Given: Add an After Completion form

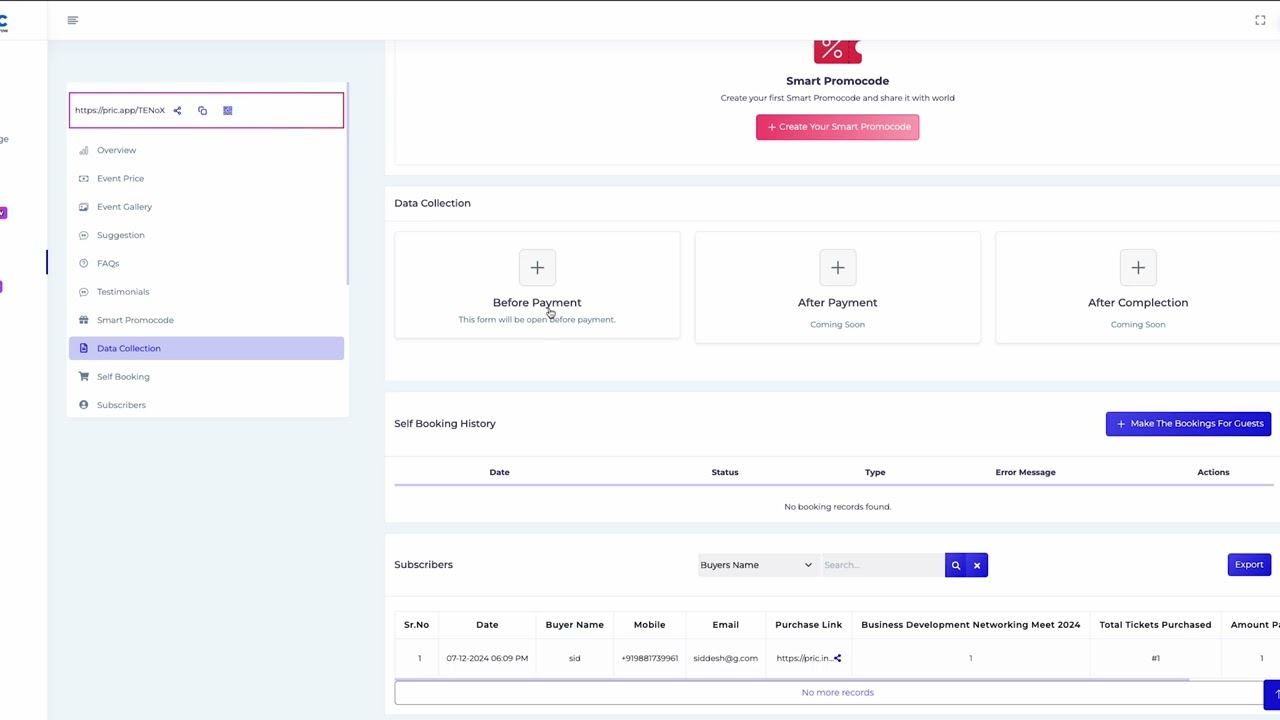Looking at the screenshot, I should [x=1138, y=267].
